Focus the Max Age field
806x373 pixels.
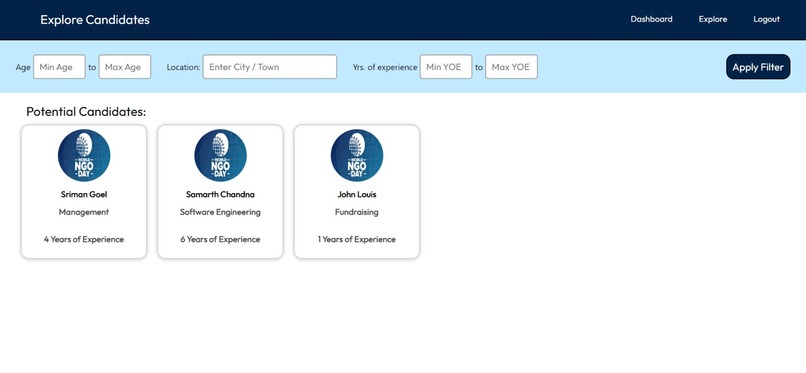(125, 67)
